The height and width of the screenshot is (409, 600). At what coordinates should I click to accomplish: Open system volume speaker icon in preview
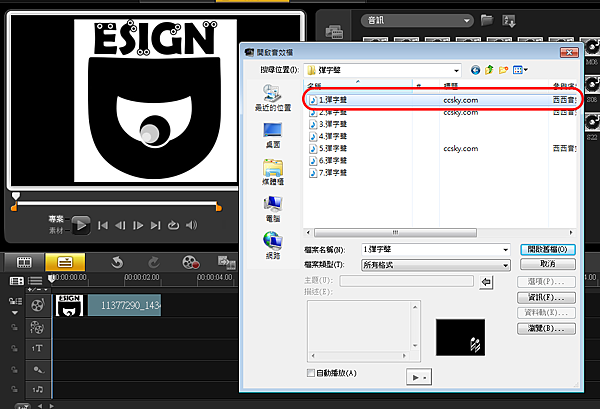(191, 225)
